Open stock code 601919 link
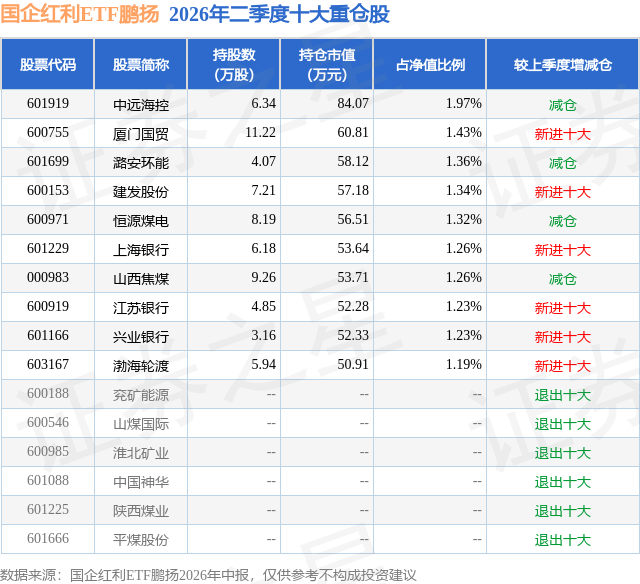 click(x=48, y=104)
